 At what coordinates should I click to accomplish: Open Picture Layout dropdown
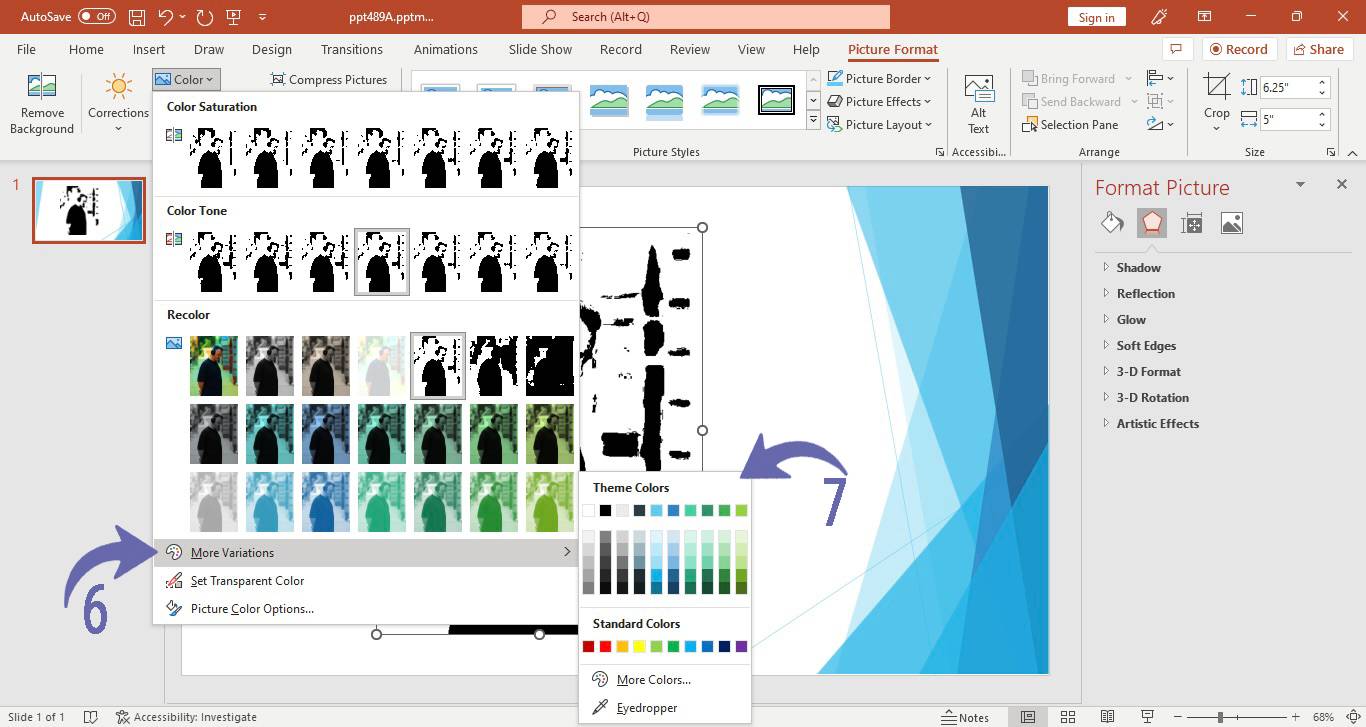pyautogui.click(x=879, y=125)
